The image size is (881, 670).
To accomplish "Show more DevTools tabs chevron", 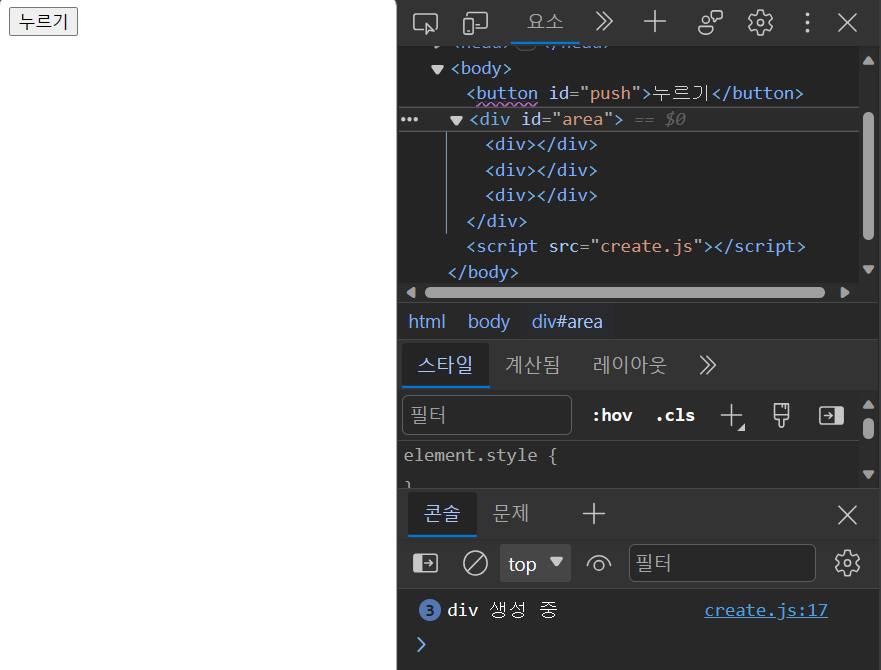I will tap(604, 22).
